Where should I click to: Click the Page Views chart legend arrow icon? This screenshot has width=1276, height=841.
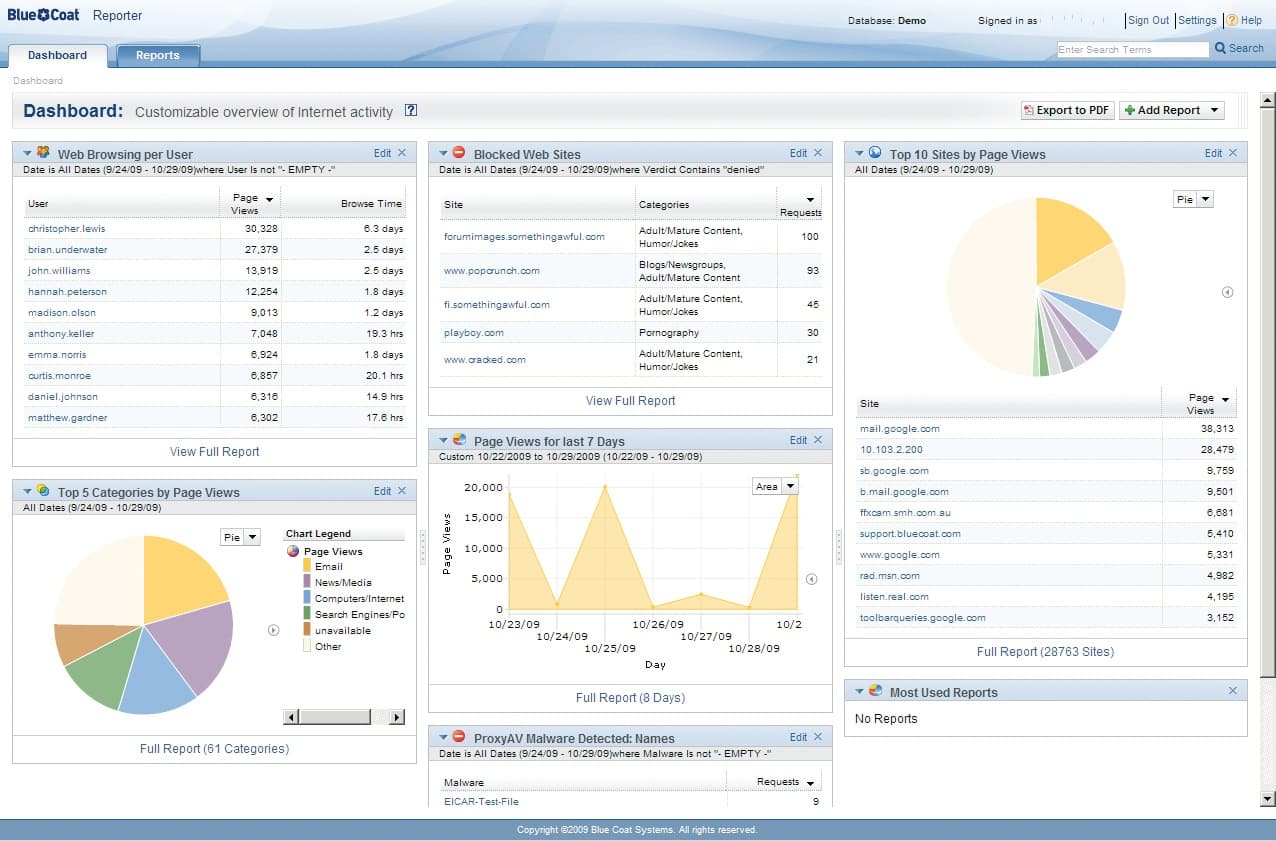(811, 579)
